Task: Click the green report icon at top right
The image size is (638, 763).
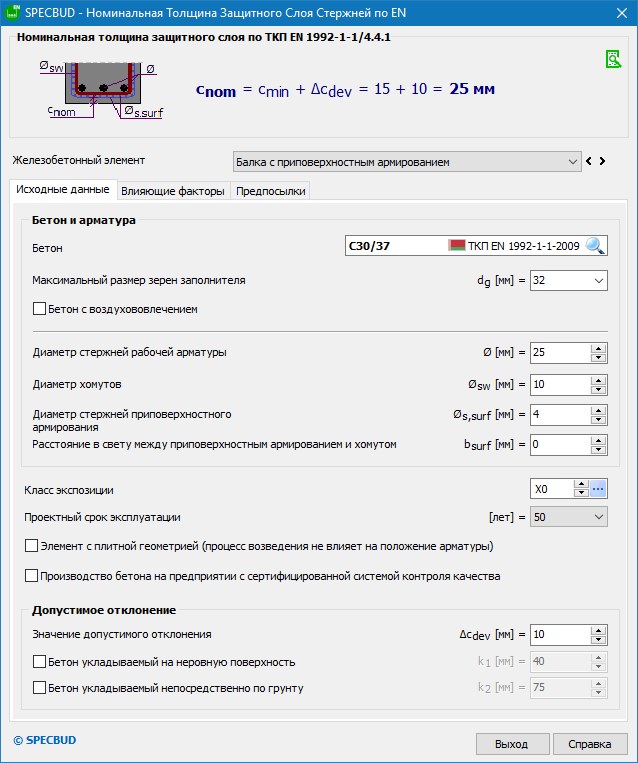Action: pyautogui.click(x=614, y=60)
